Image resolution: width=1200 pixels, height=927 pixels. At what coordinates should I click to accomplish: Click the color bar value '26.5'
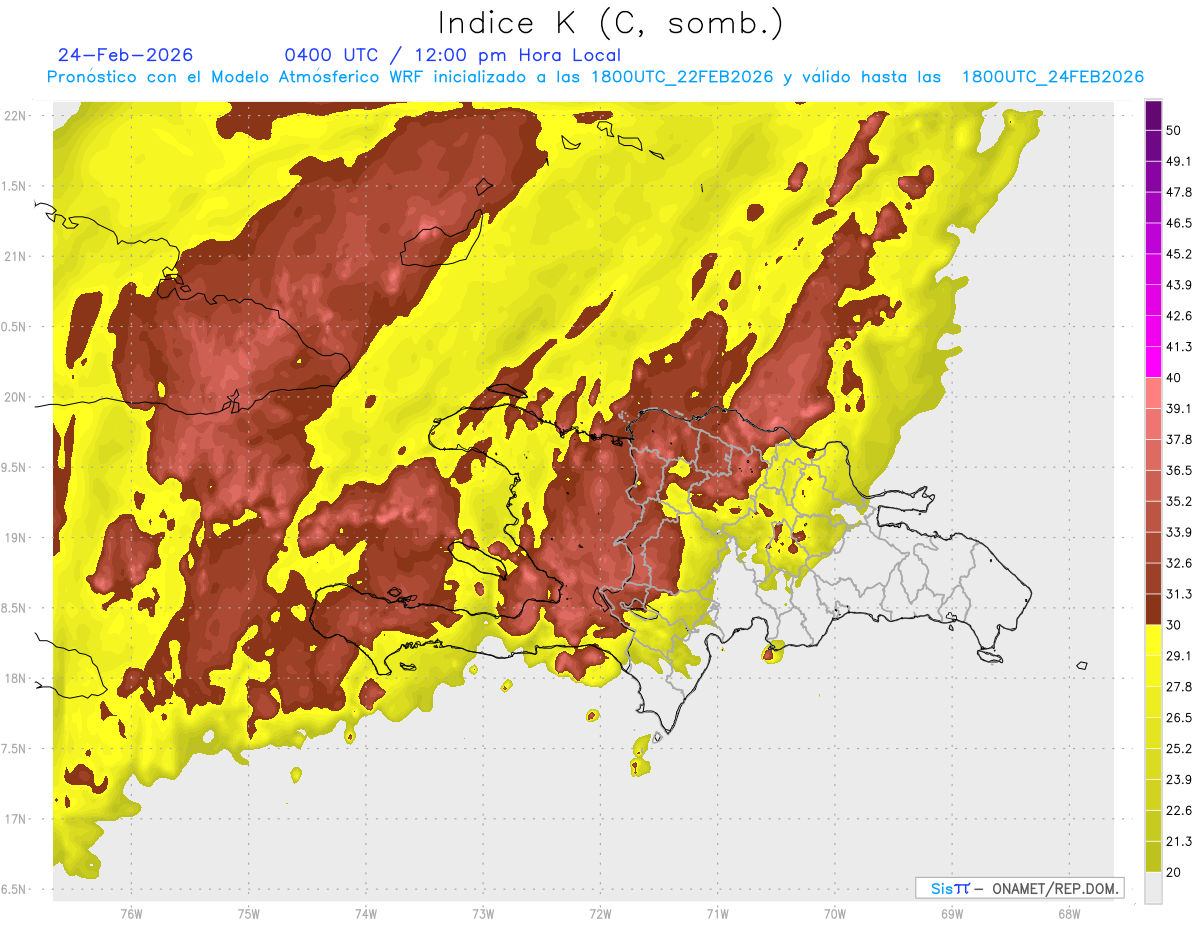coord(1178,717)
